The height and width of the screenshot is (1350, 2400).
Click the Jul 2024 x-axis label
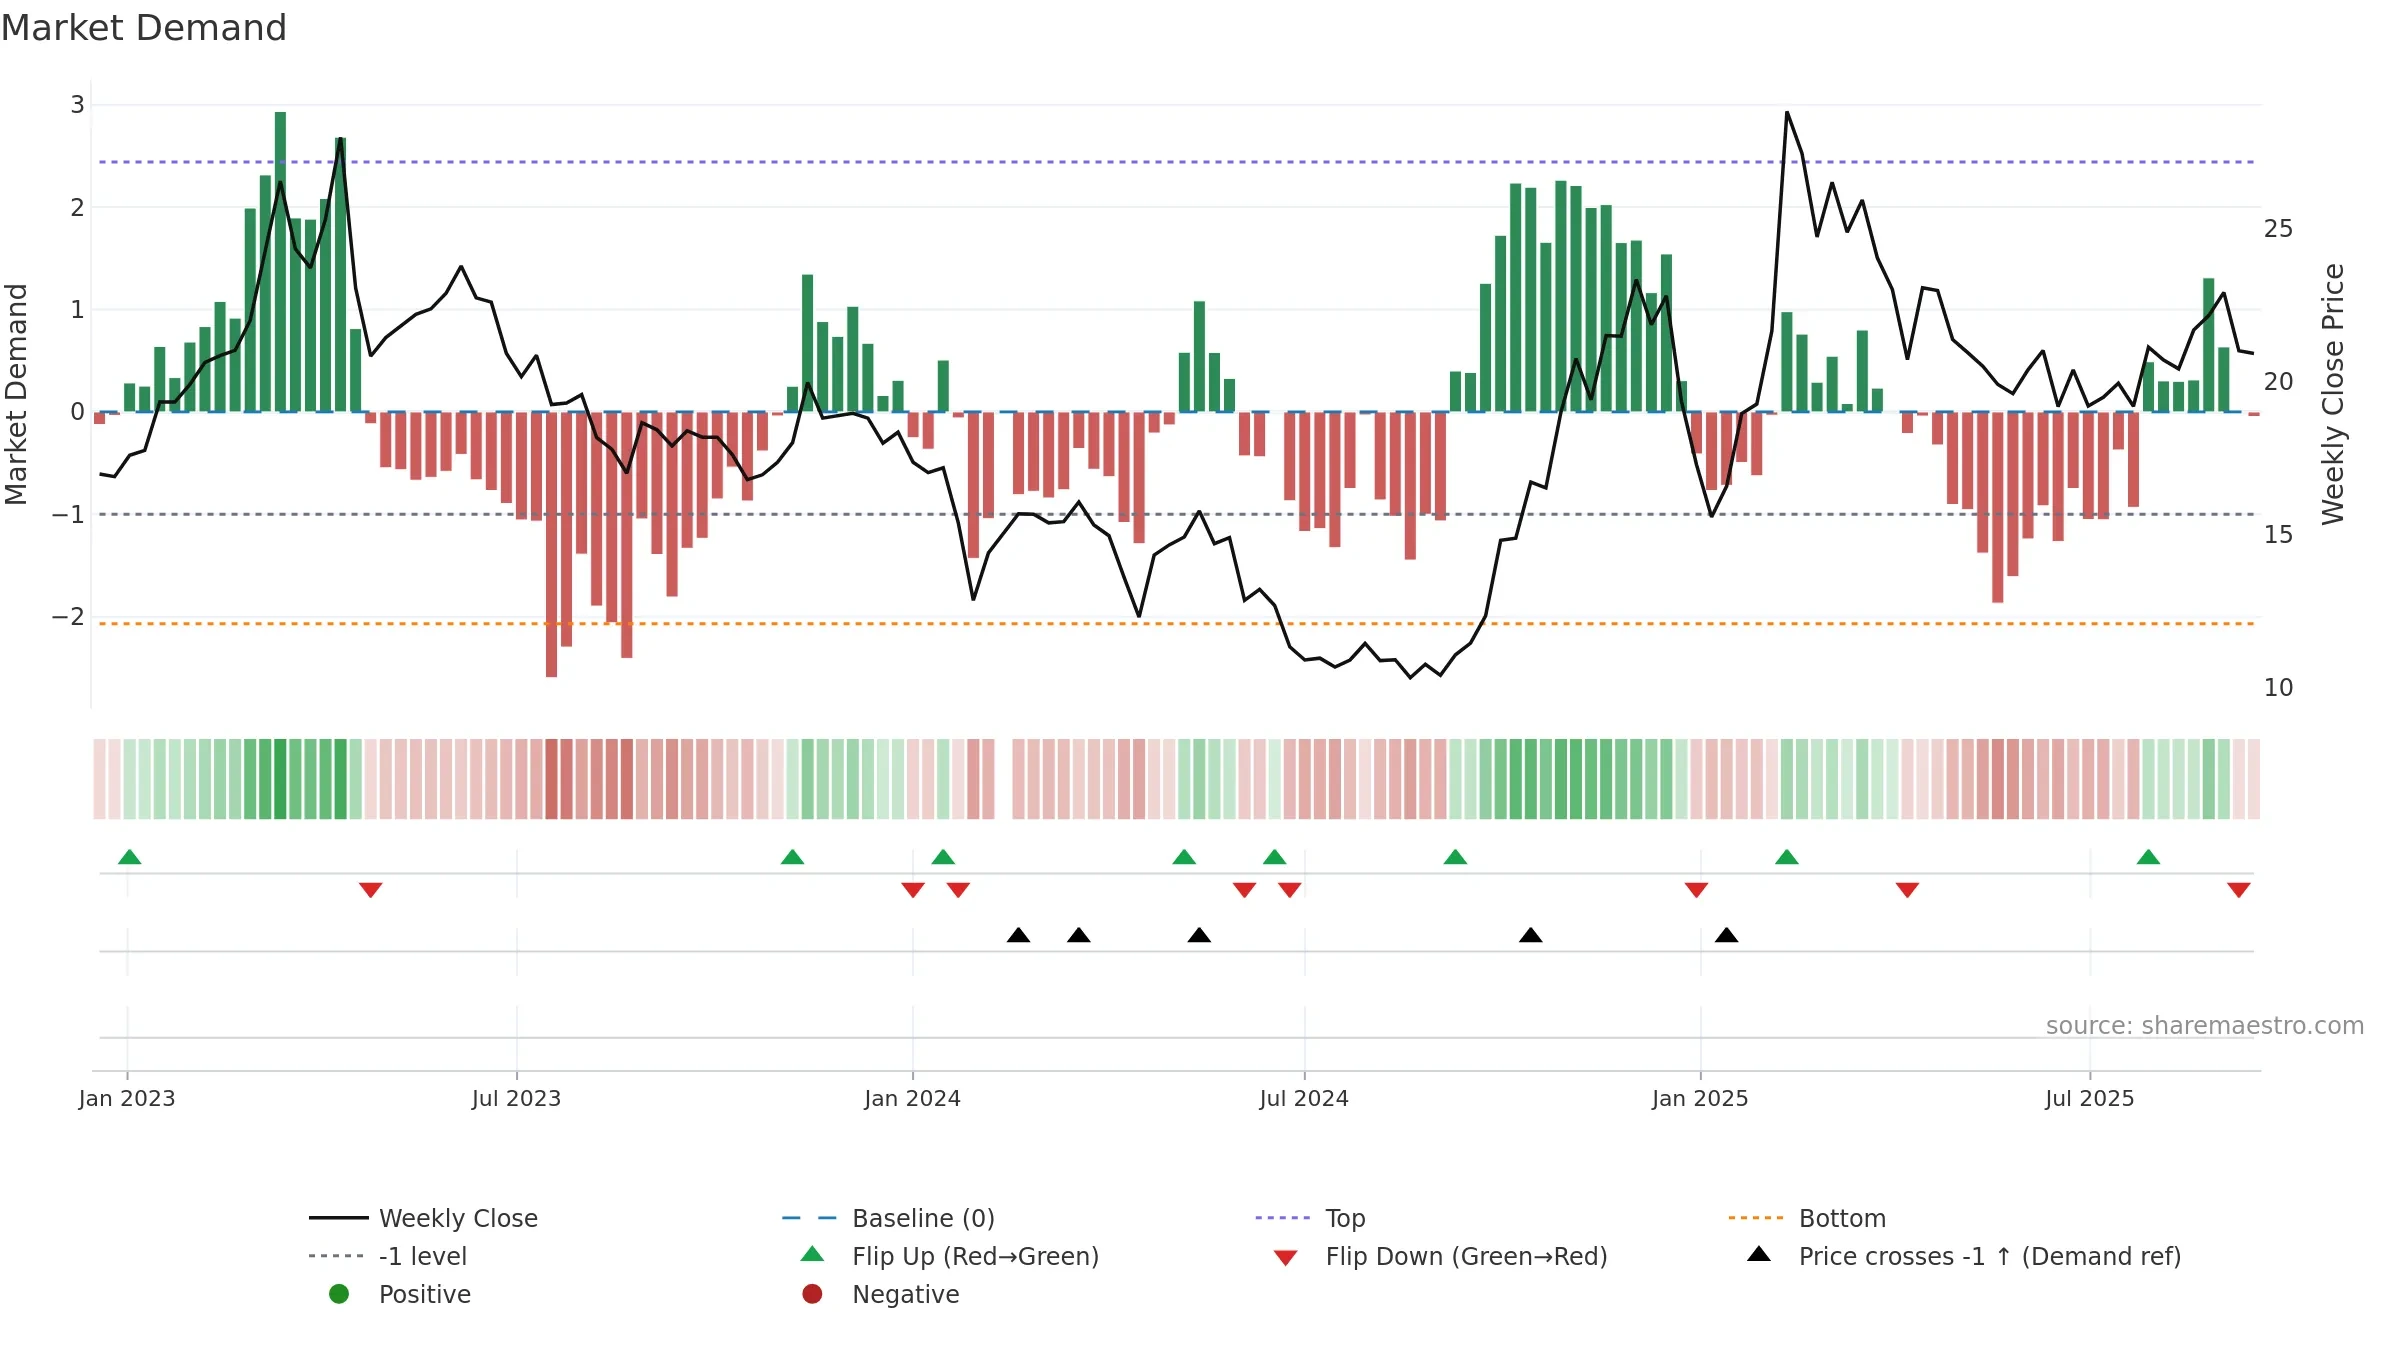[1304, 1098]
